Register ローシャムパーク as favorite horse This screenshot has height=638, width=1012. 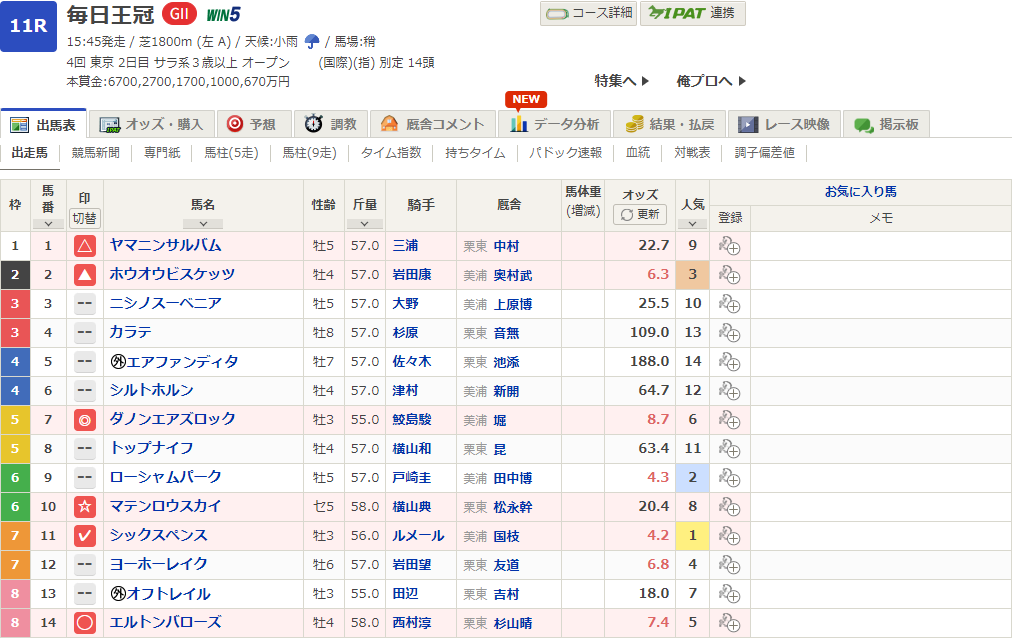[729, 478]
